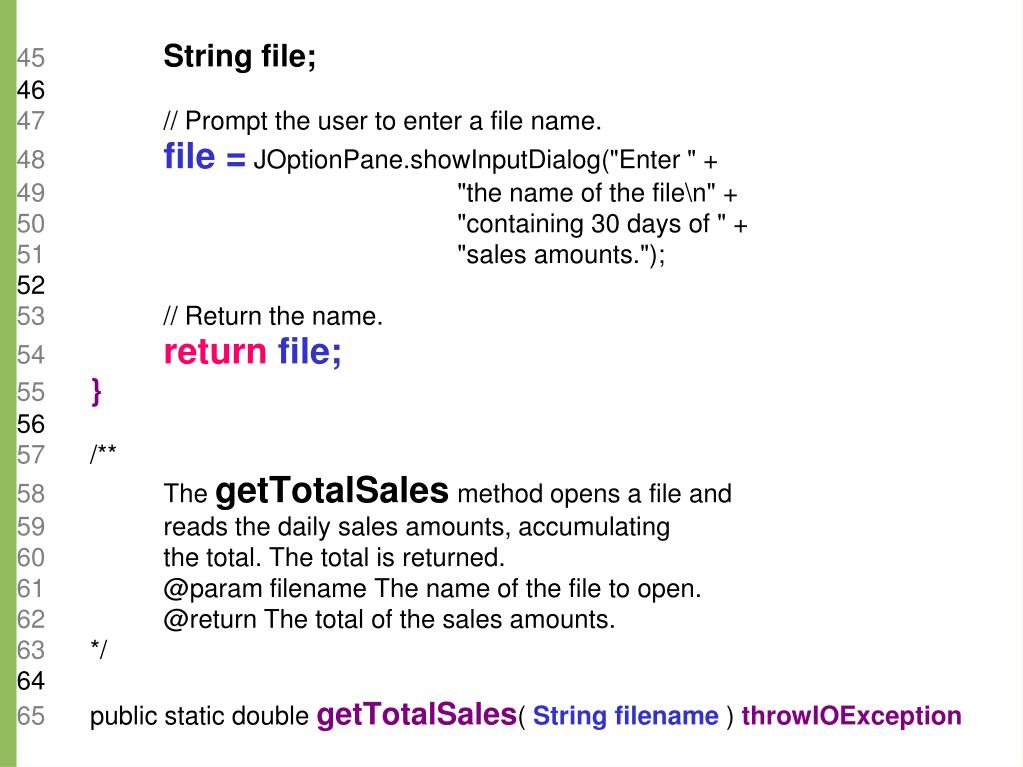
Task: Click the purple getTotalSales method name
Action: point(417,715)
